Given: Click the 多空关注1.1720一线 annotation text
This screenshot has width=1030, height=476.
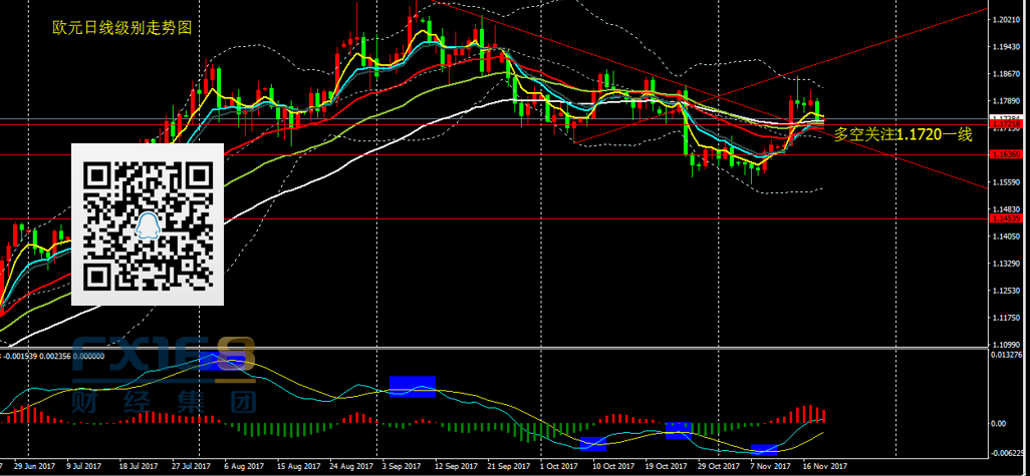Looking at the screenshot, I should click(x=902, y=134).
